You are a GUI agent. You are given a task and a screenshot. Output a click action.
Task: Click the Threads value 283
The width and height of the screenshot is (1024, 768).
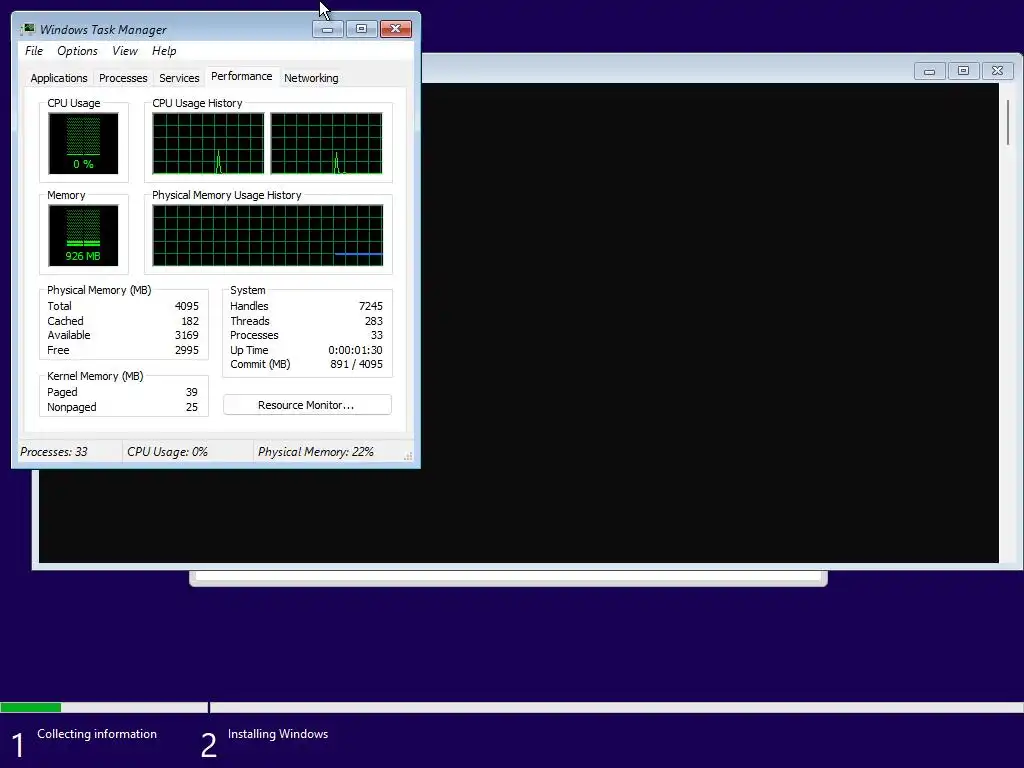[x=374, y=321]
